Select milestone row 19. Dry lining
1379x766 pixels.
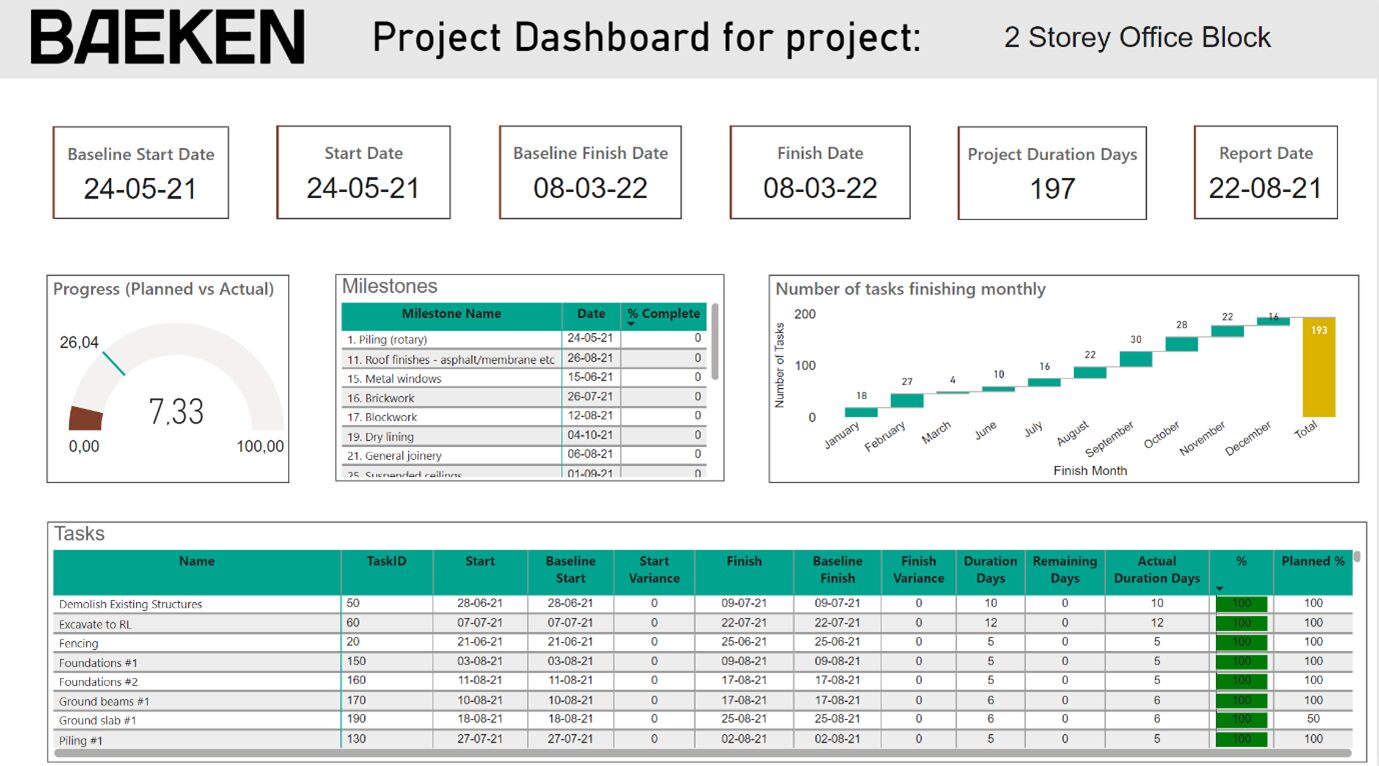(x=450, y=435)
